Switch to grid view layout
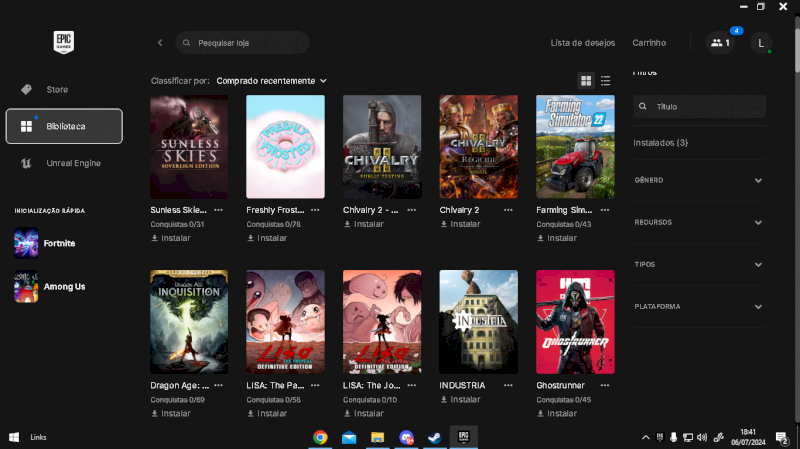Viewport: 800px width, 449px height. tap(586, 81)
